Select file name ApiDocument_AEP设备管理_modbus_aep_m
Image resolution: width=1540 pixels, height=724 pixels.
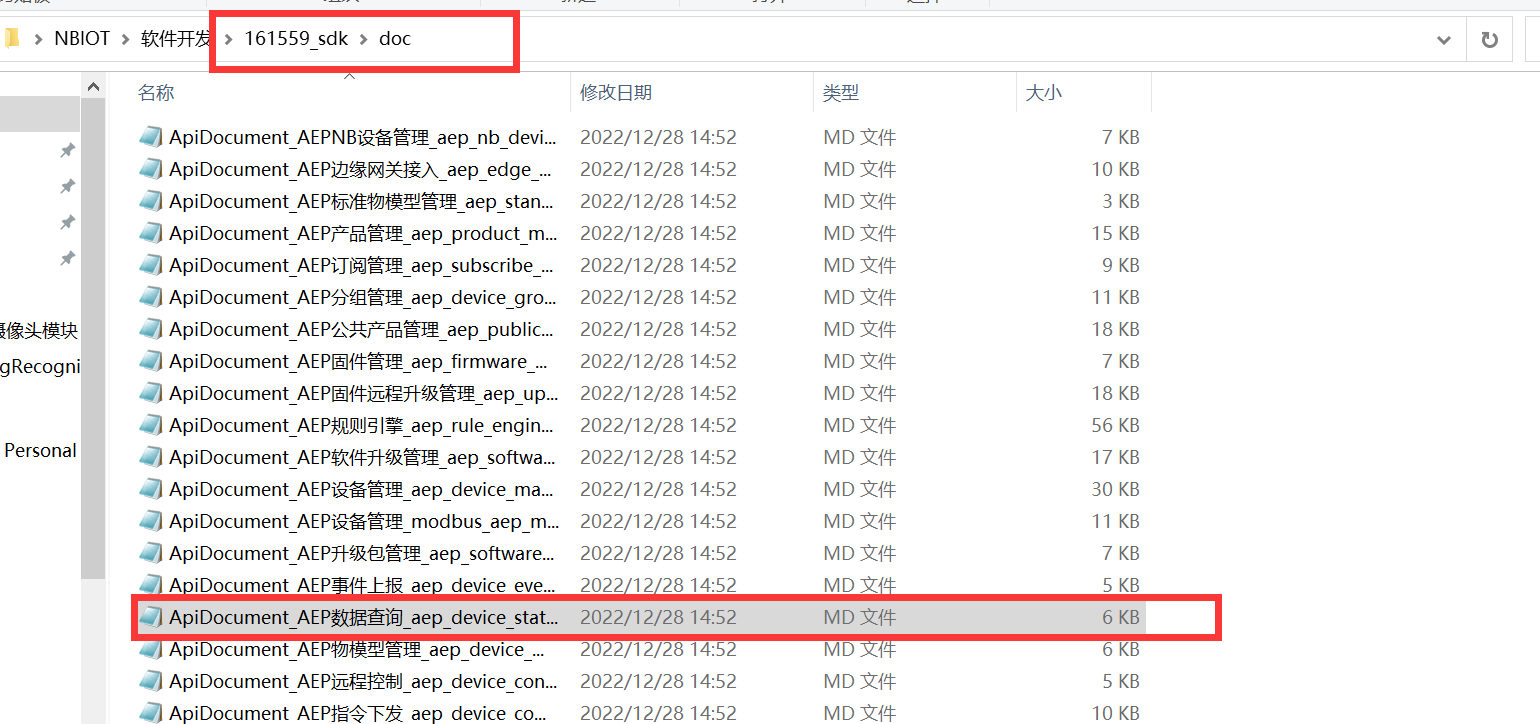click(x=364, y=521)
